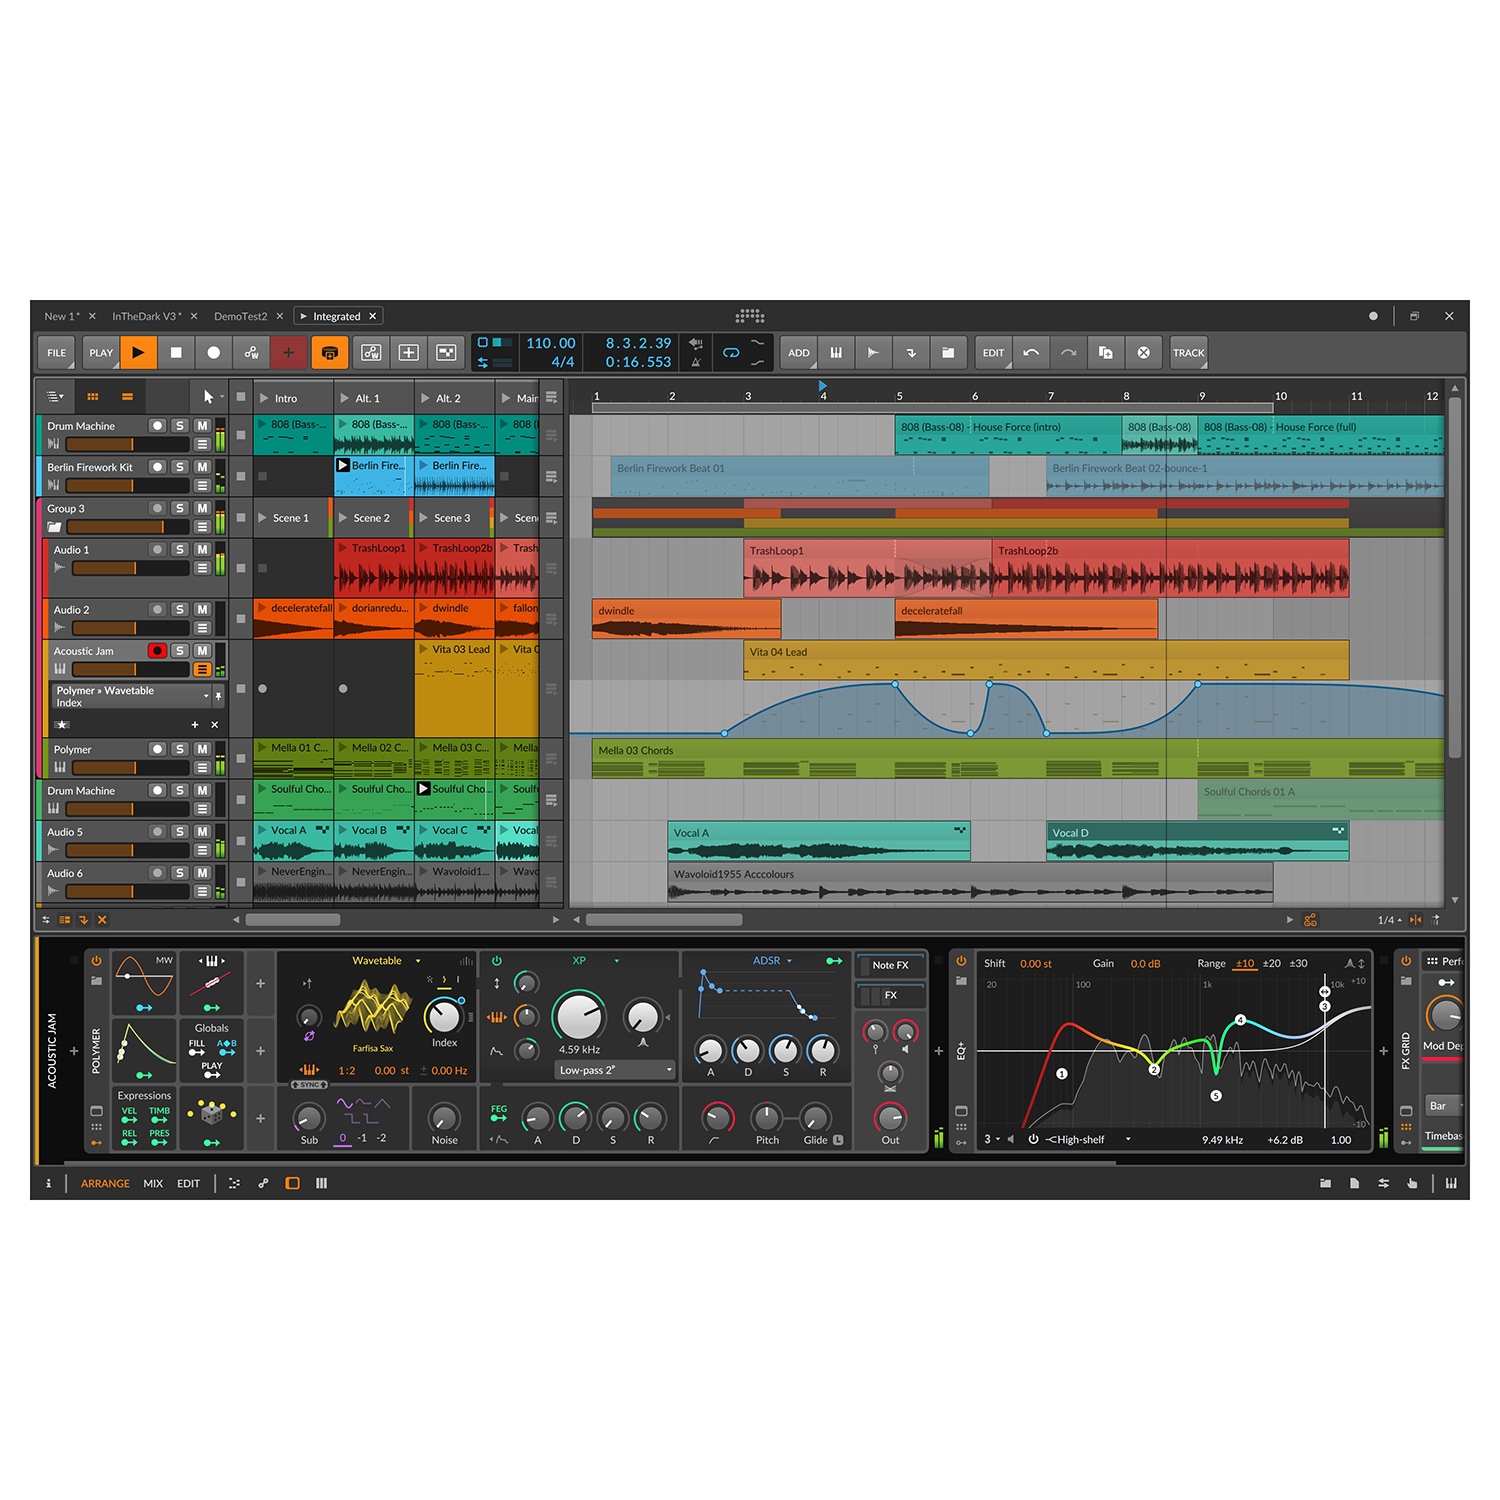Expand the FILE menu
The height and width of the screenshot is (1500, 1500).
pyautogui.click(x=57, y=352)
